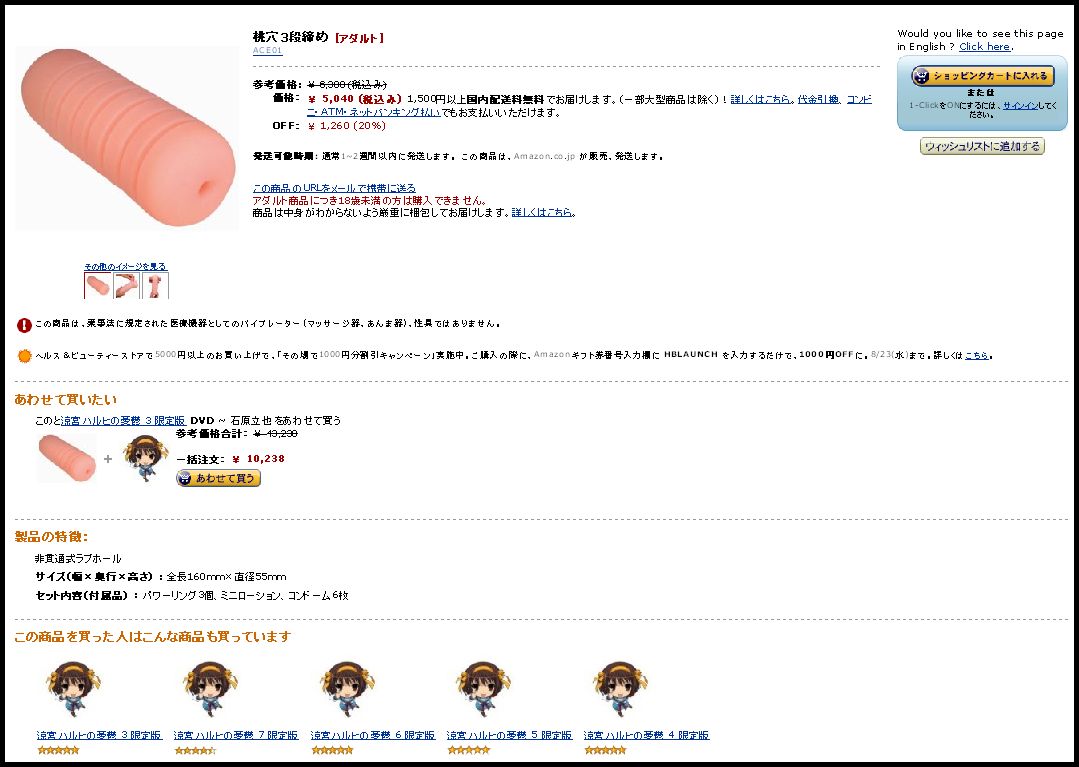Open 'Click here' English page link
This screenshot has width=1079, height=767.
click(984, 47)
